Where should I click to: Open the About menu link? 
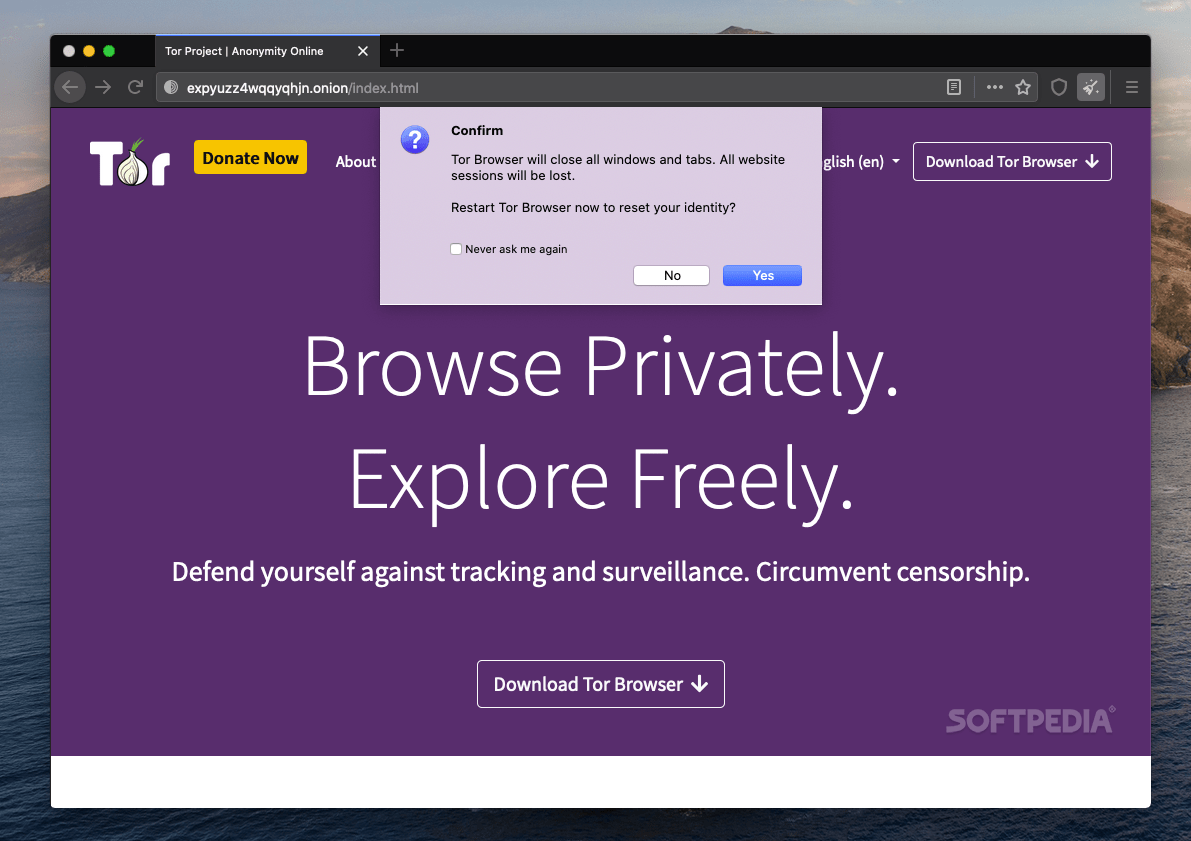(x=355, y=162)
